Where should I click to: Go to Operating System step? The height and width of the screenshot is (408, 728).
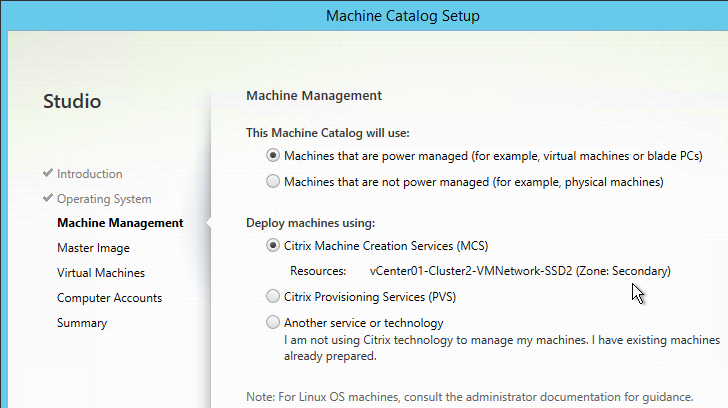104,199
